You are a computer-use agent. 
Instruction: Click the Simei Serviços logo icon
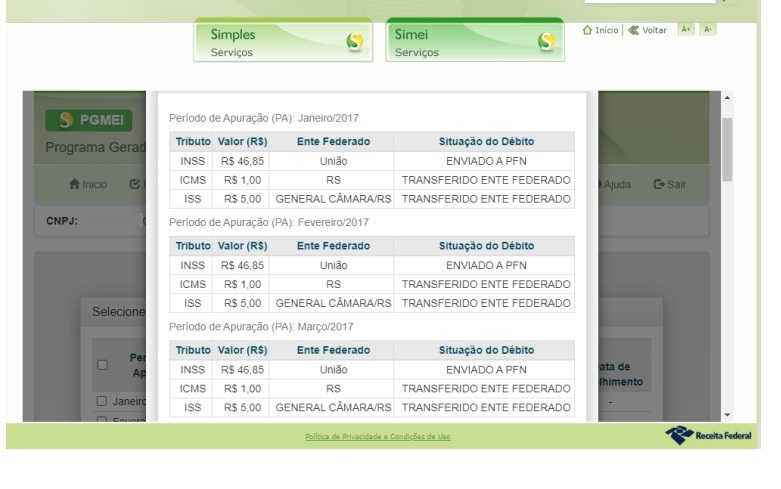tap(545, 41)
